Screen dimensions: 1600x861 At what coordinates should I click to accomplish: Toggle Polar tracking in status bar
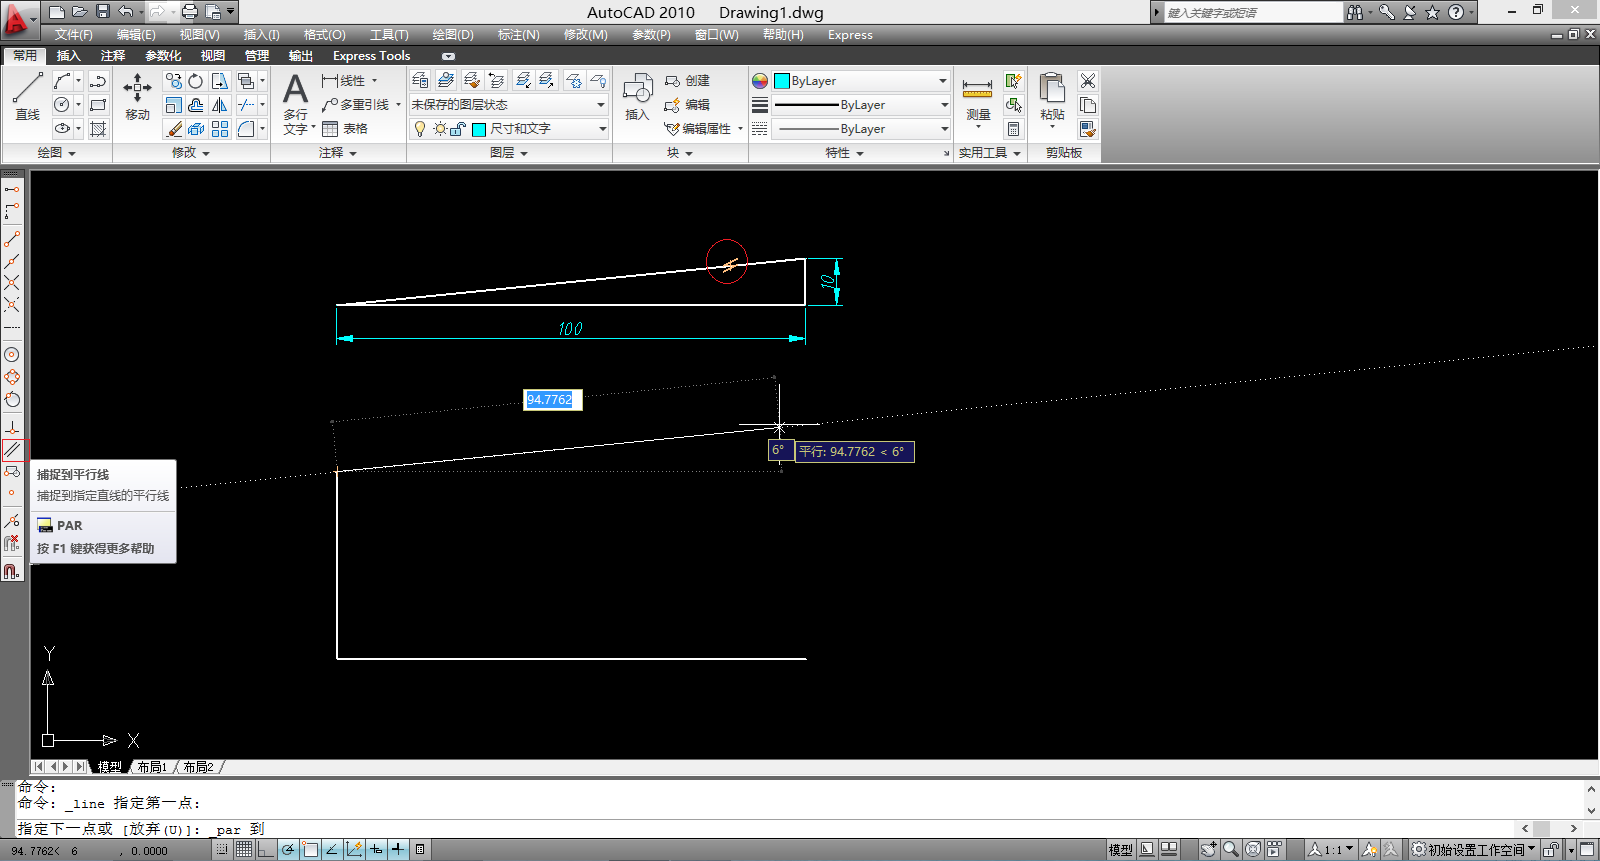pos(288,850)
